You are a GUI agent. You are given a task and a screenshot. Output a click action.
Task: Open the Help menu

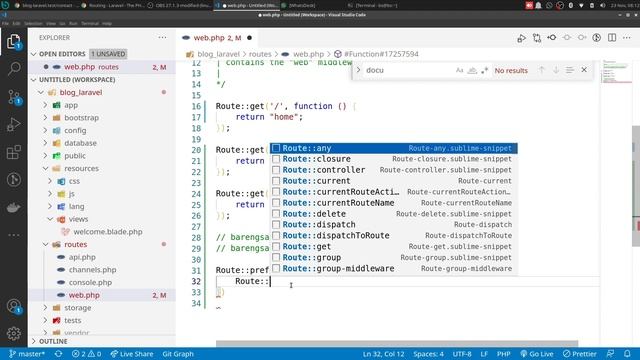(x=107, y=24)
